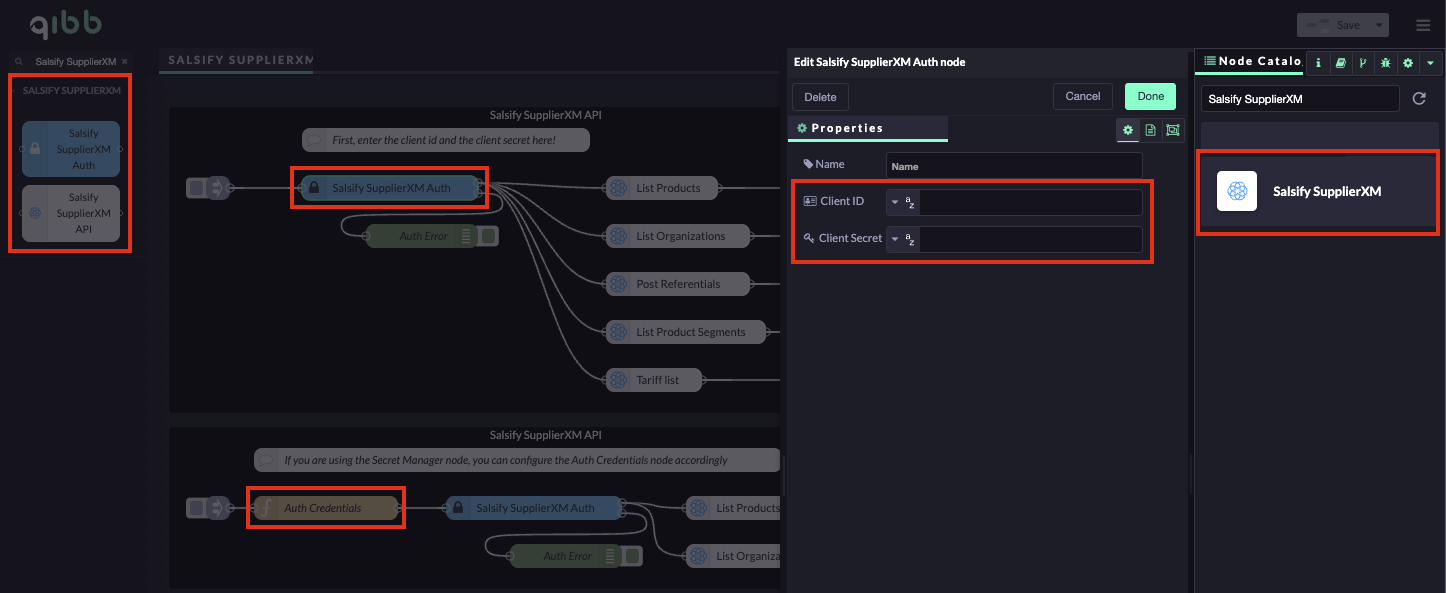Show the node appearance settings icon
1446x593 pixels.
1172,130
